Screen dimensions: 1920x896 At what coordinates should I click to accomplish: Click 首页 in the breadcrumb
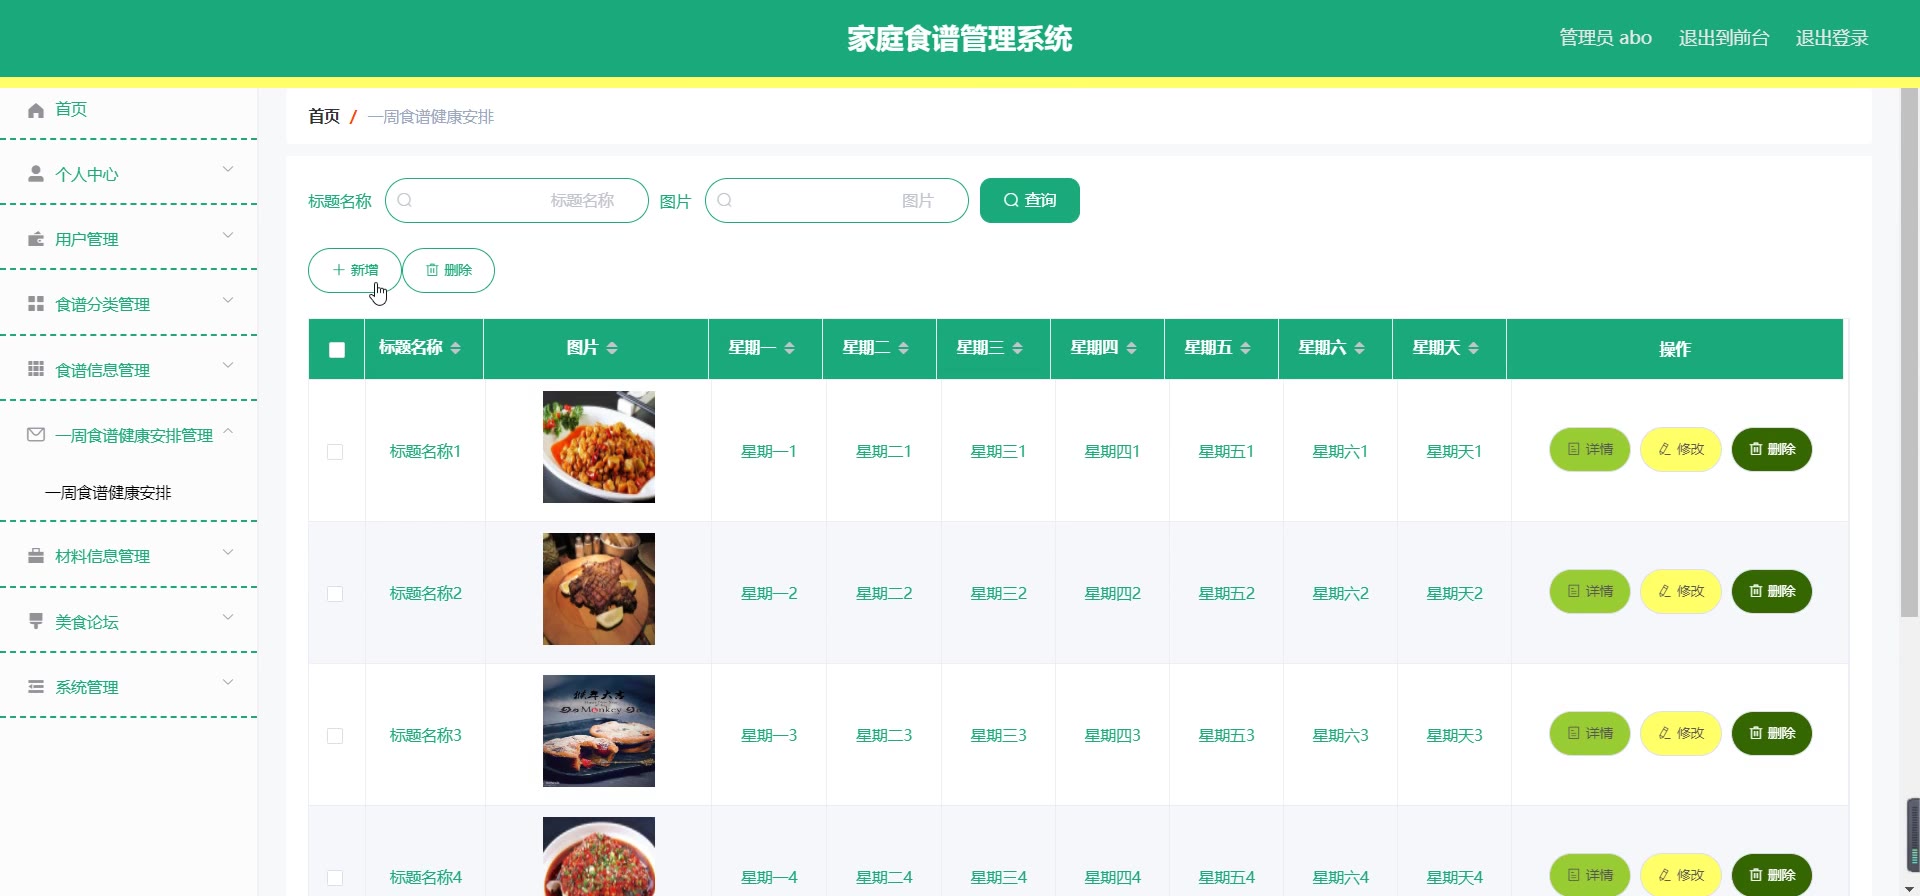tap(324, 116)
